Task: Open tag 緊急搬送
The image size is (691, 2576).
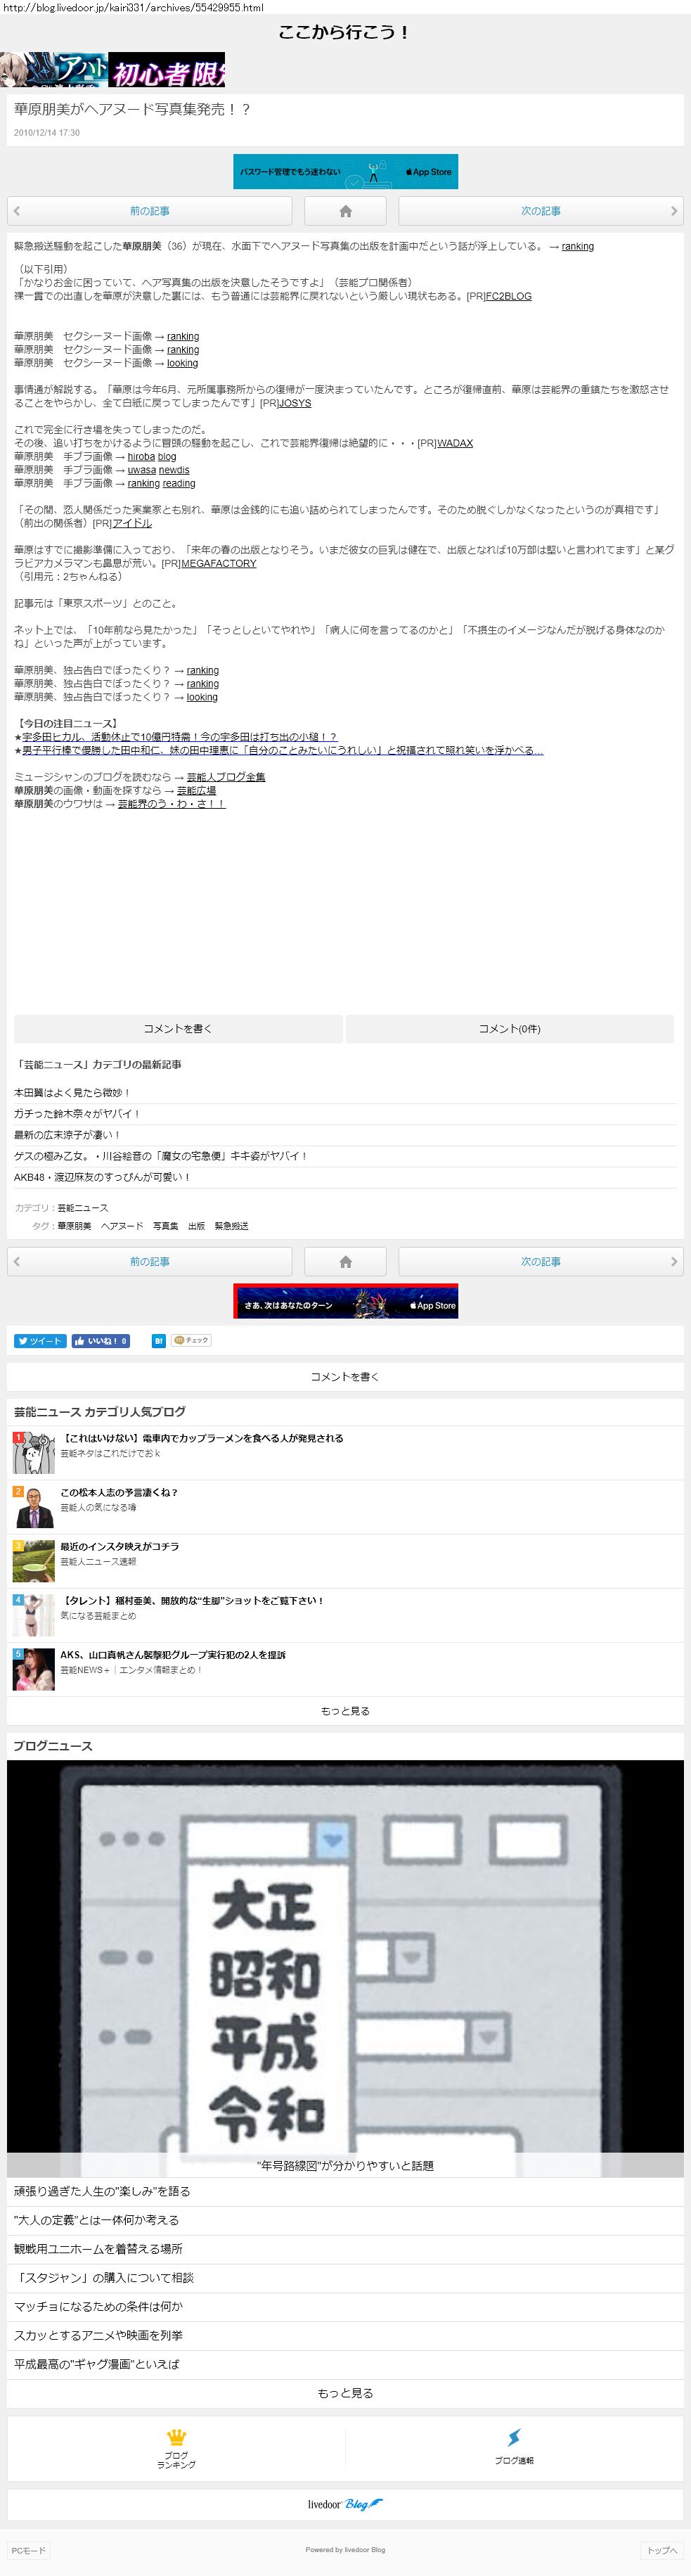Action: click(232, 1226)
